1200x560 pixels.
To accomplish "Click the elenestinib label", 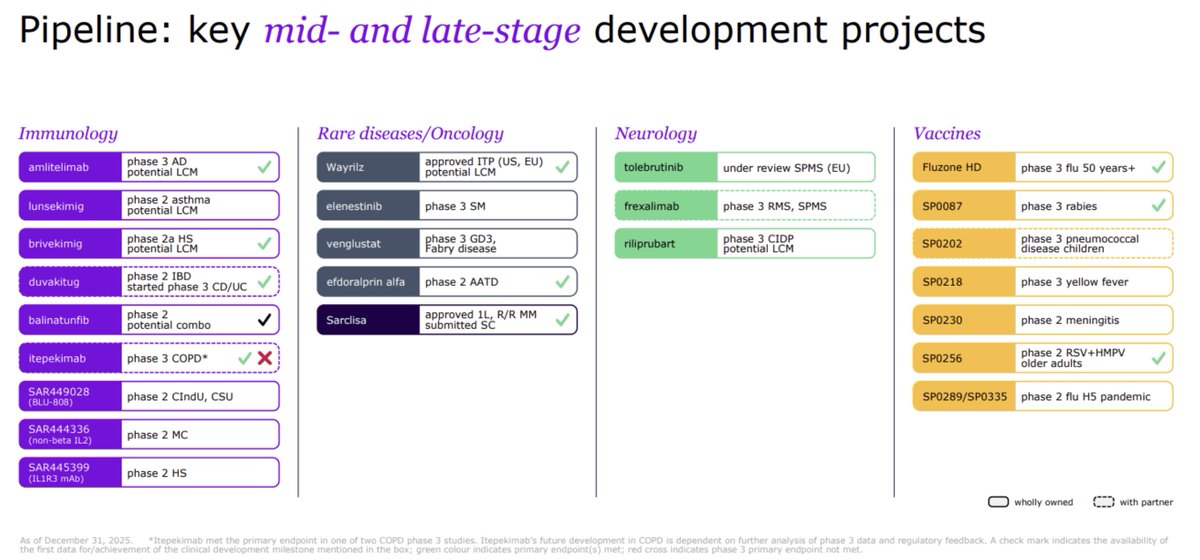I will coord(368,205).
